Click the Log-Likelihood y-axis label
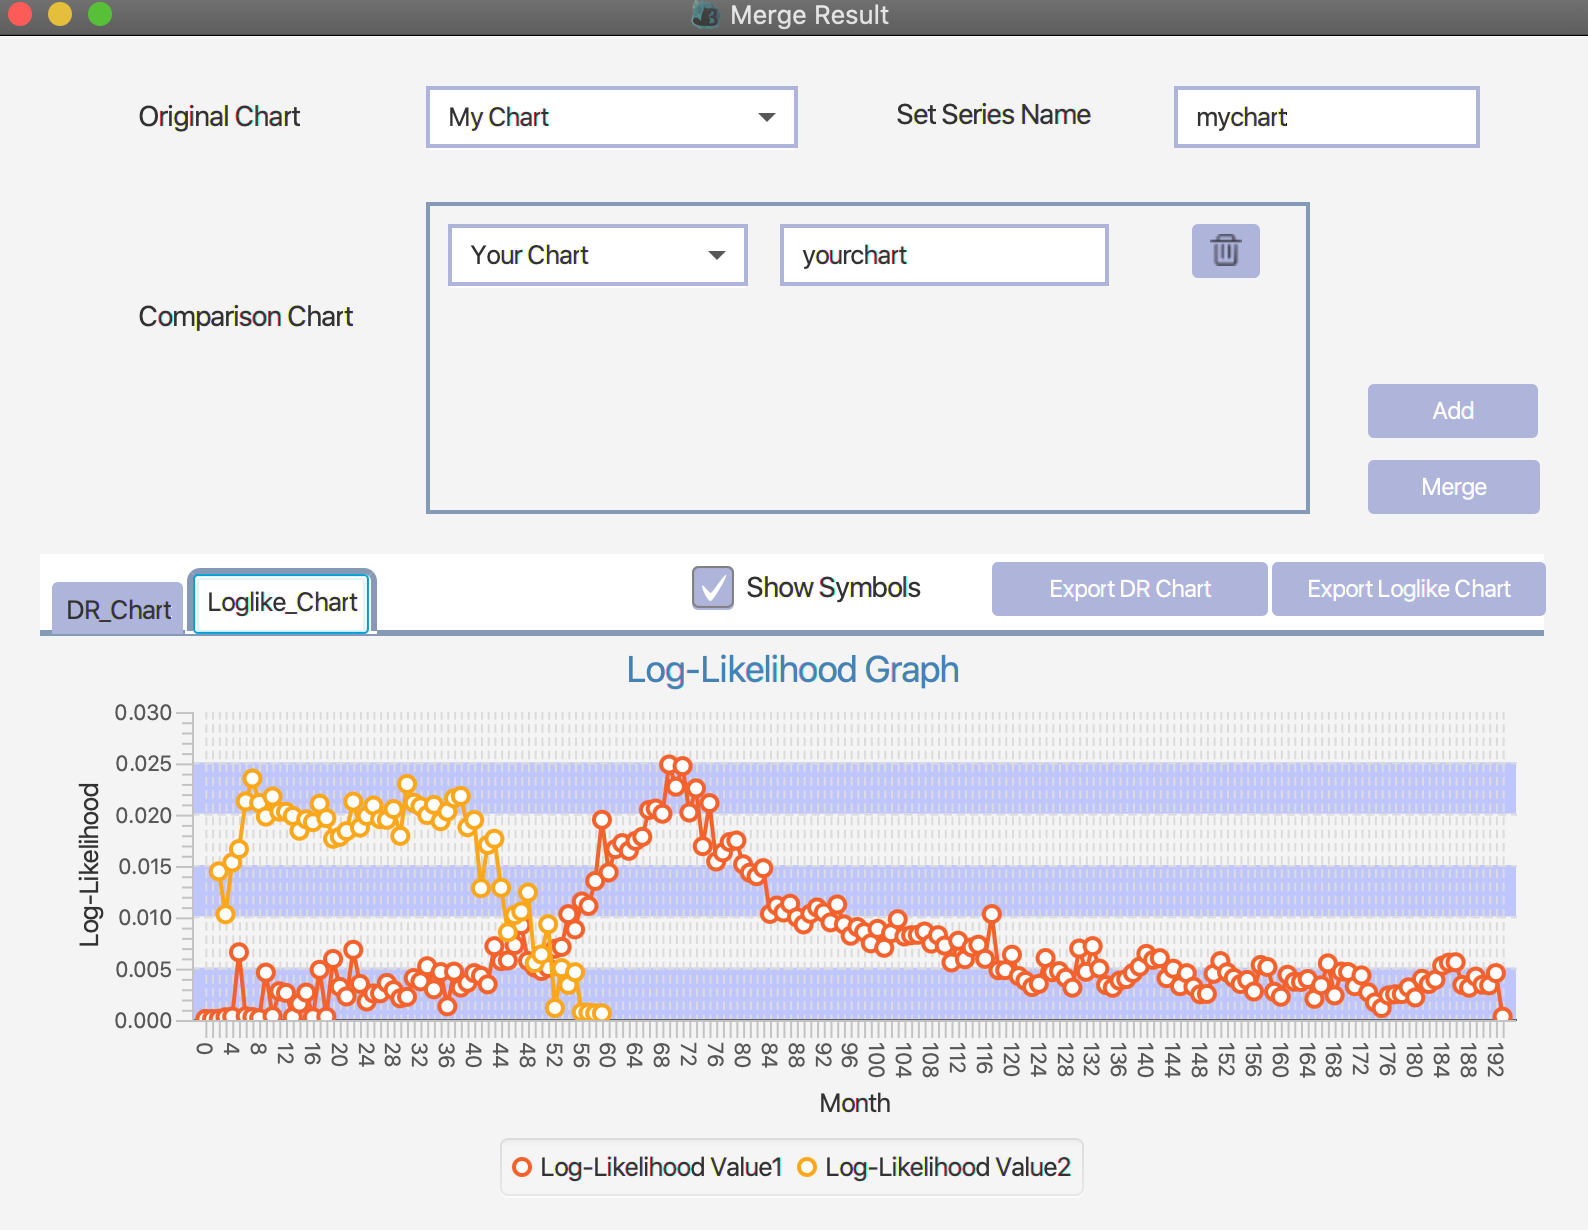The image size is (1588, 1230). [x=90, y=865]
